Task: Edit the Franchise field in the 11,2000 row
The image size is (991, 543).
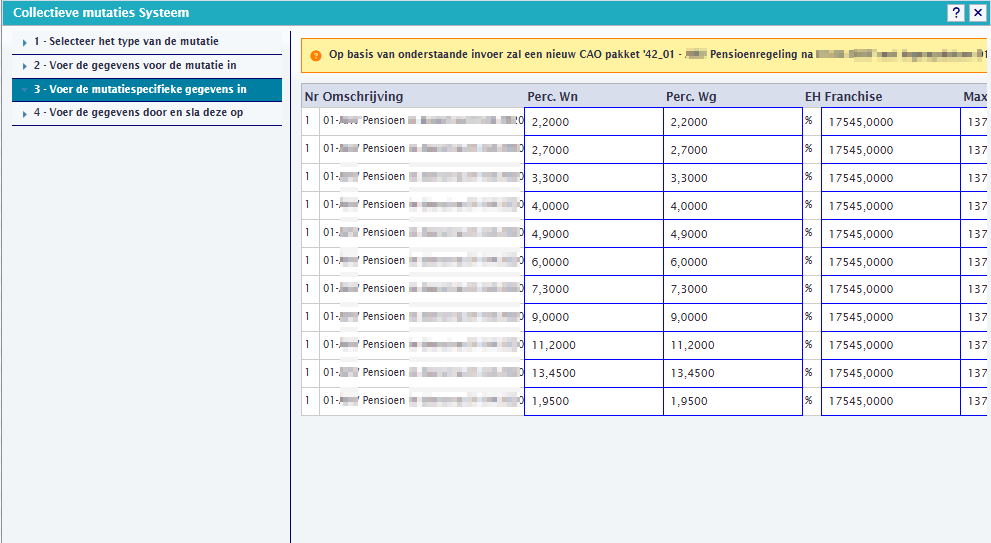Action: coord(891,345)
